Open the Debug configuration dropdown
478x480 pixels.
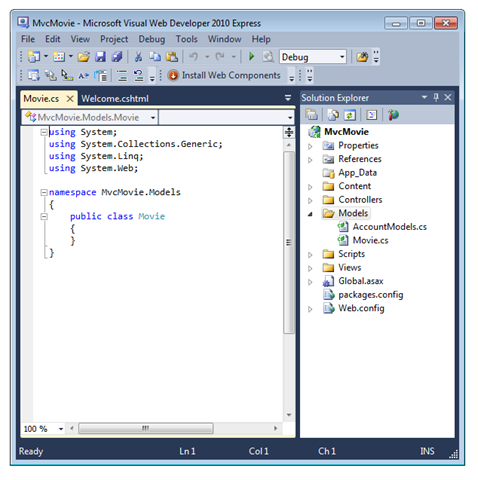click(x=342, y=57)
